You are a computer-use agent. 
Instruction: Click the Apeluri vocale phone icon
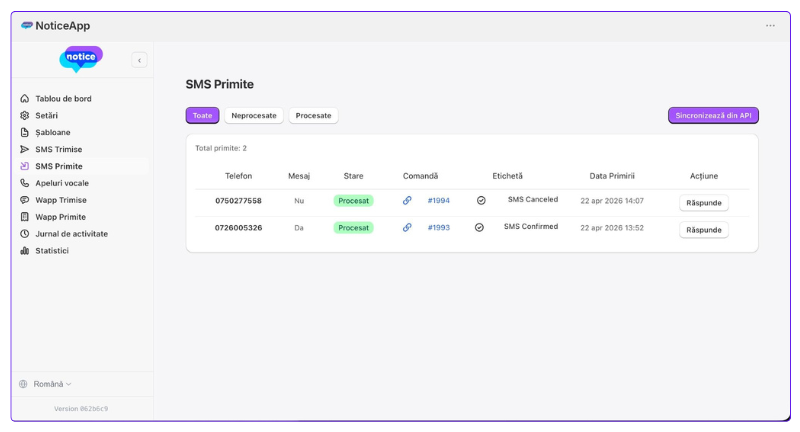[24, 183]
